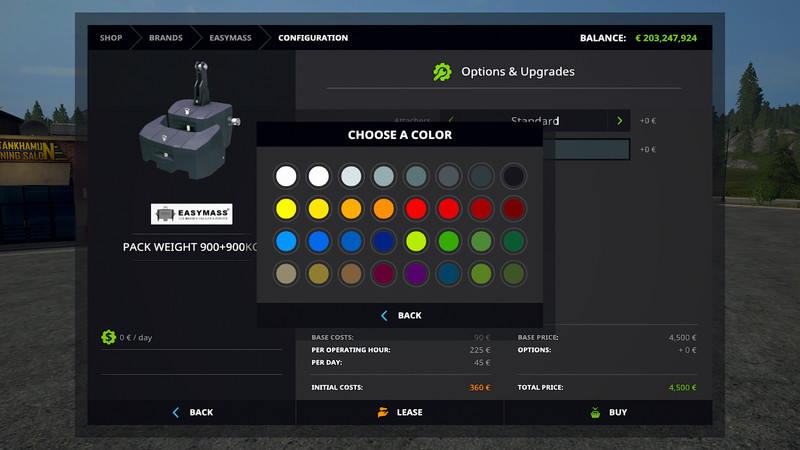This screenshot has height=450, width=800.
Task: Click the Easymass brand logo
Action: click(x=191, y=214)
